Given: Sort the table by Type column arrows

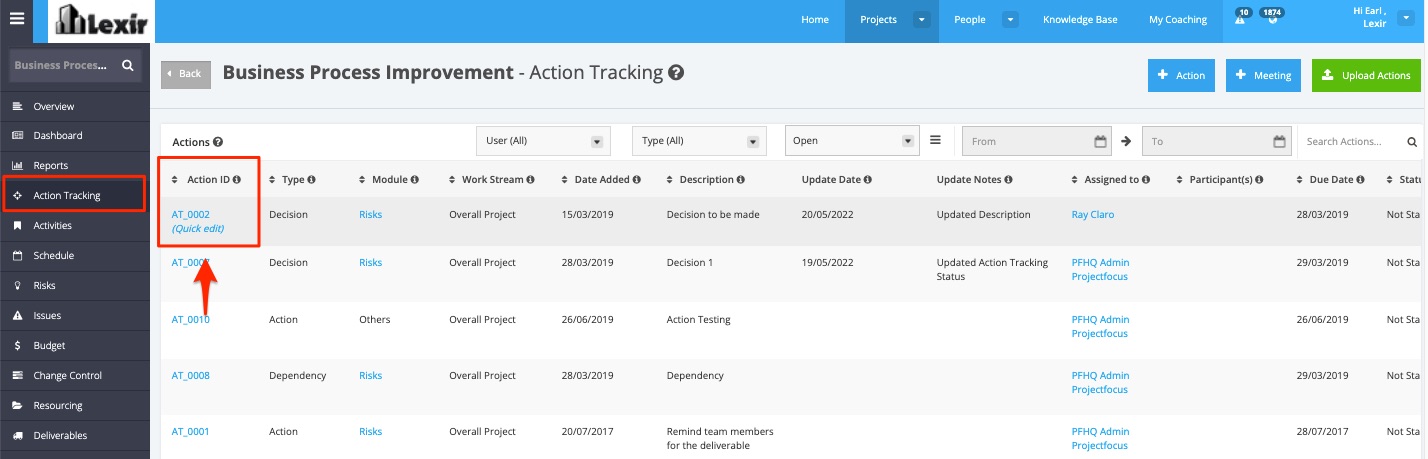Looking at the screenshot, I should click(273, 180).
